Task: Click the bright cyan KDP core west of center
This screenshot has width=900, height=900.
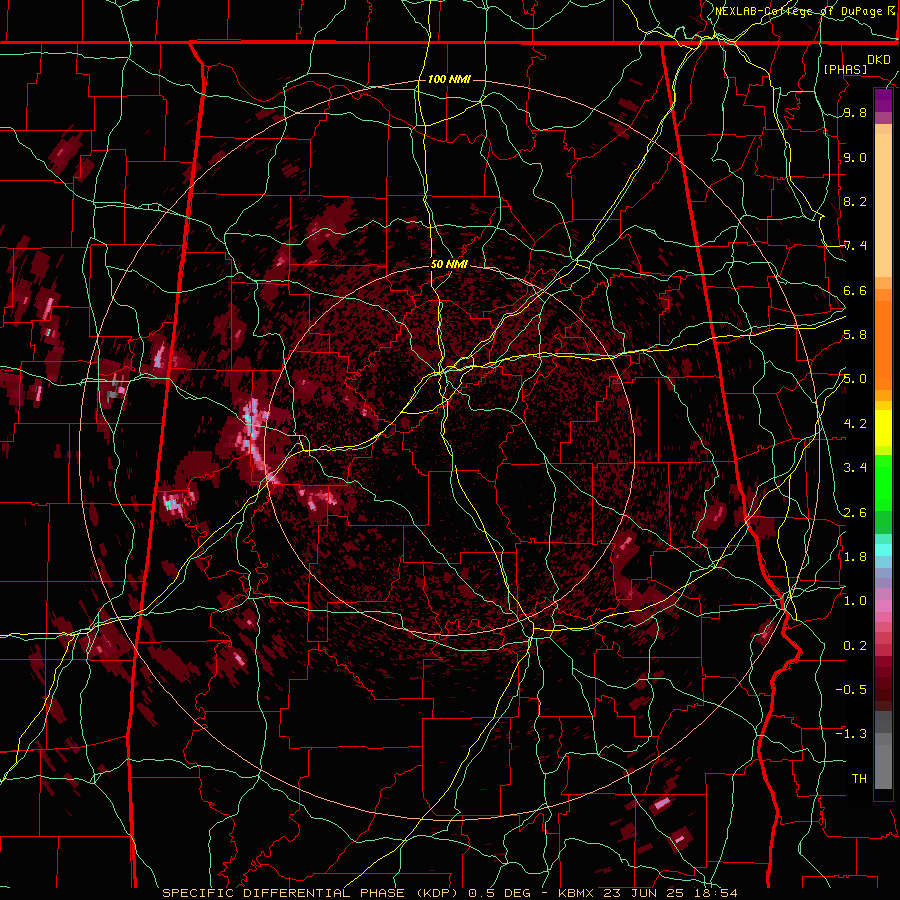Action: [249, 417]
